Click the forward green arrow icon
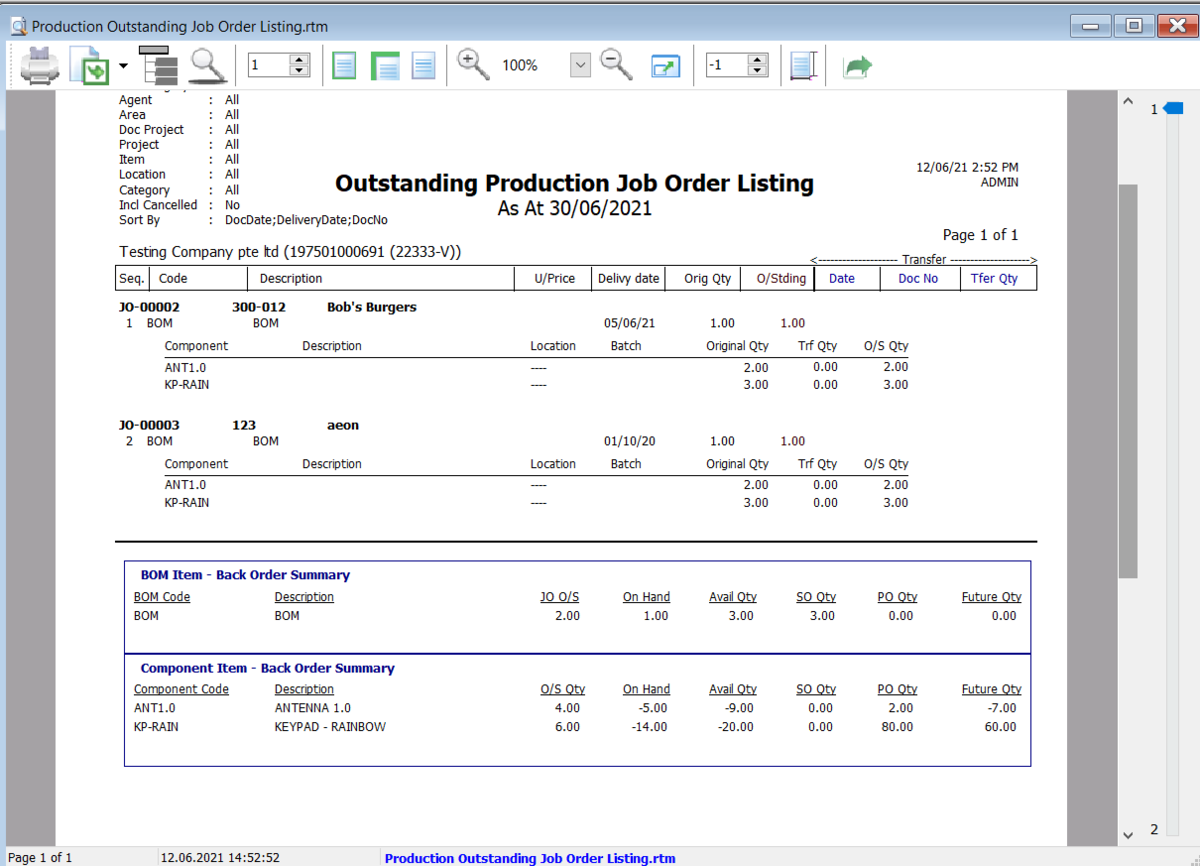 coord(857,64)
